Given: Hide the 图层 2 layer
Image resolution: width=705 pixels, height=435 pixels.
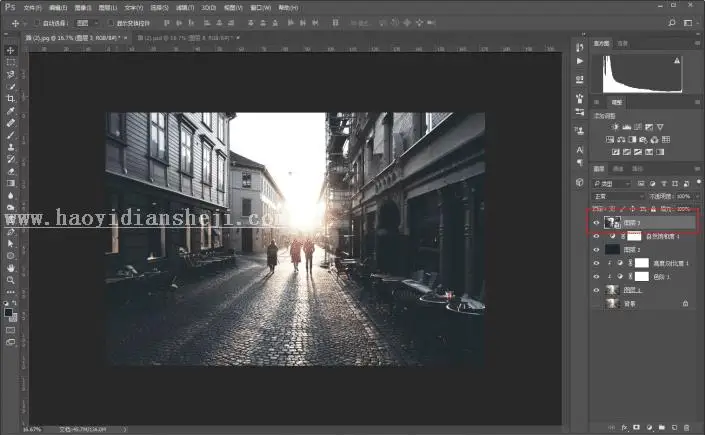Looking at the screenshot, I should tap(597, 250).
